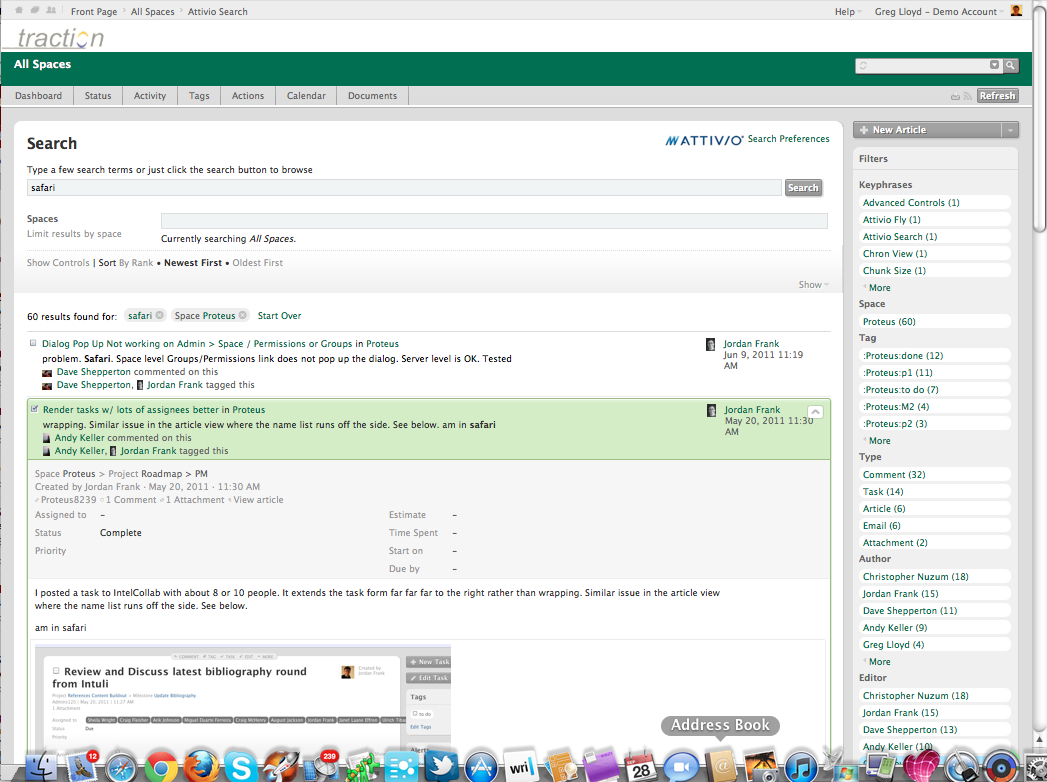The height and width of the screenshot is (782, 1047).
Task: Toggle the checkbox for Render tasks result
Action: [35, 409]
